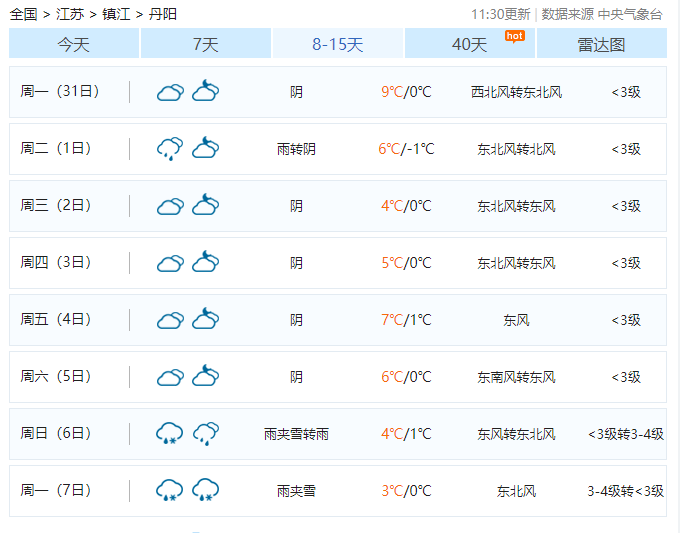Select the 周四（3日） date label

[x=56, y=262]
